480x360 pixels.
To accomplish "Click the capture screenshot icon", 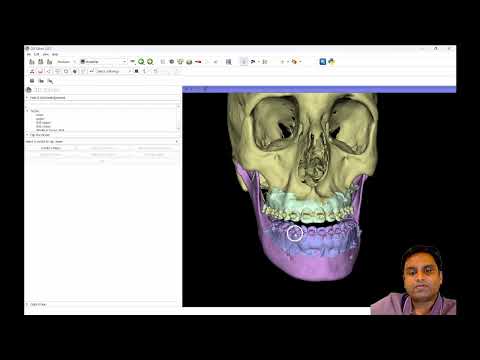I will pyautogui.click(x=32, y=81).
